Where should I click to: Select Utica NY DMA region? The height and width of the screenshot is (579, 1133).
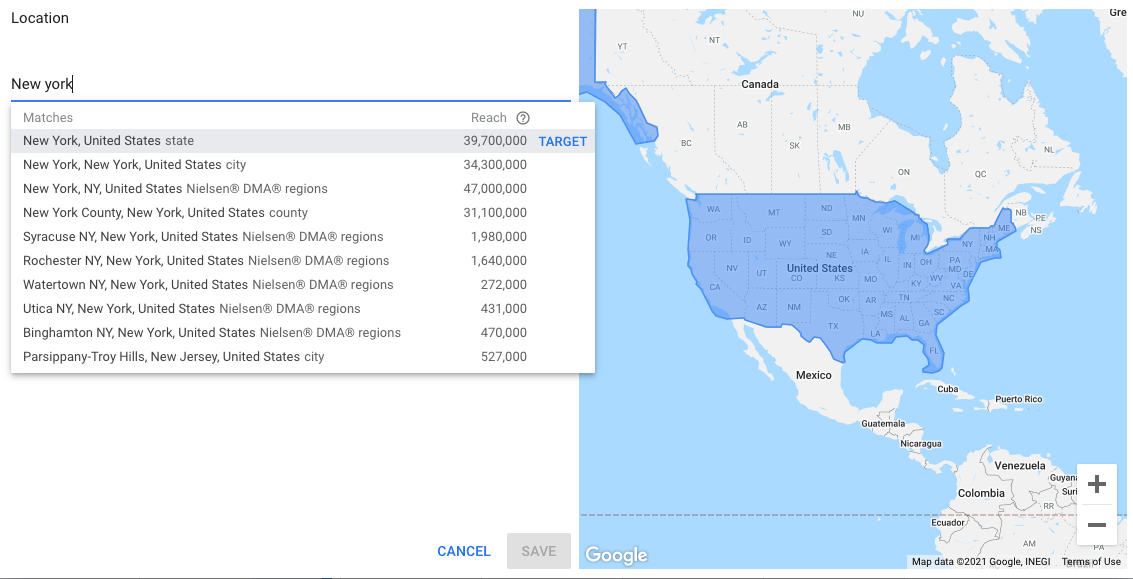[x=192, y=309]
